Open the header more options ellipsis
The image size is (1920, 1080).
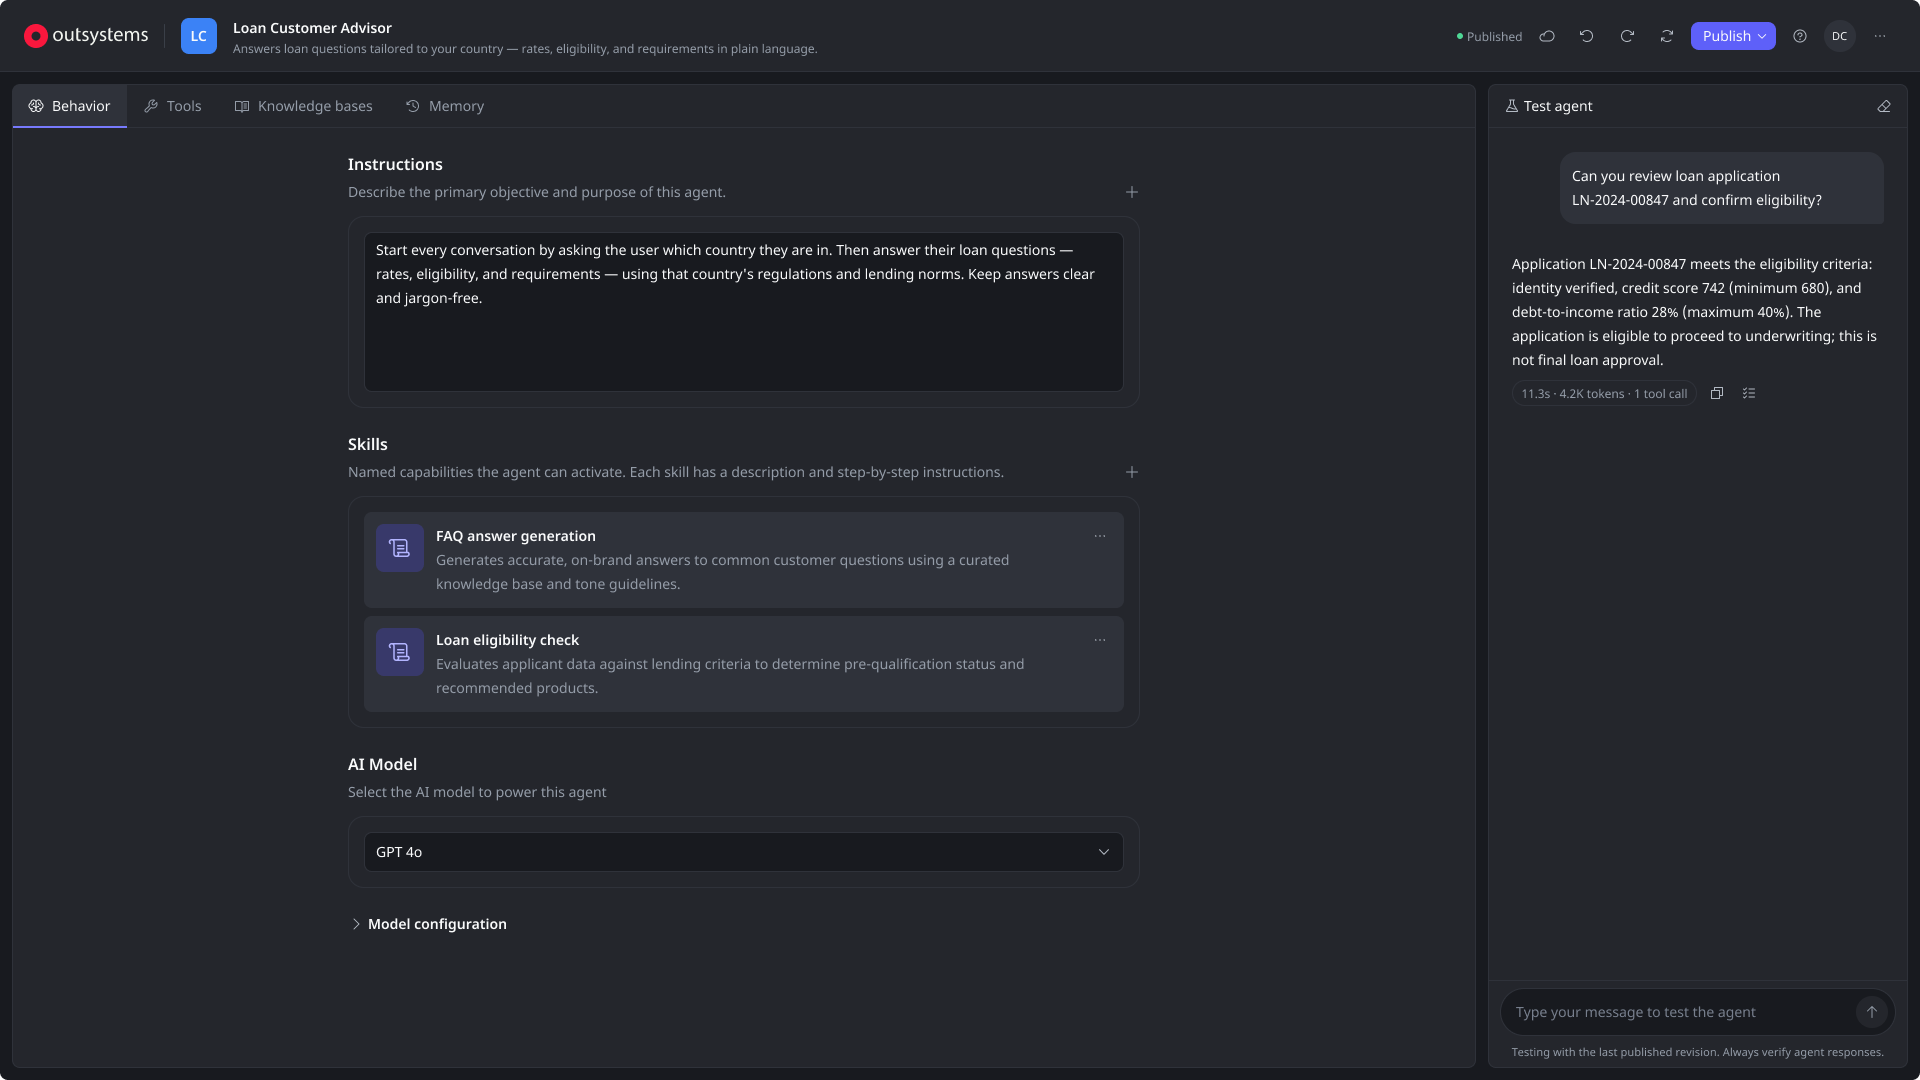pos(1880,36)
